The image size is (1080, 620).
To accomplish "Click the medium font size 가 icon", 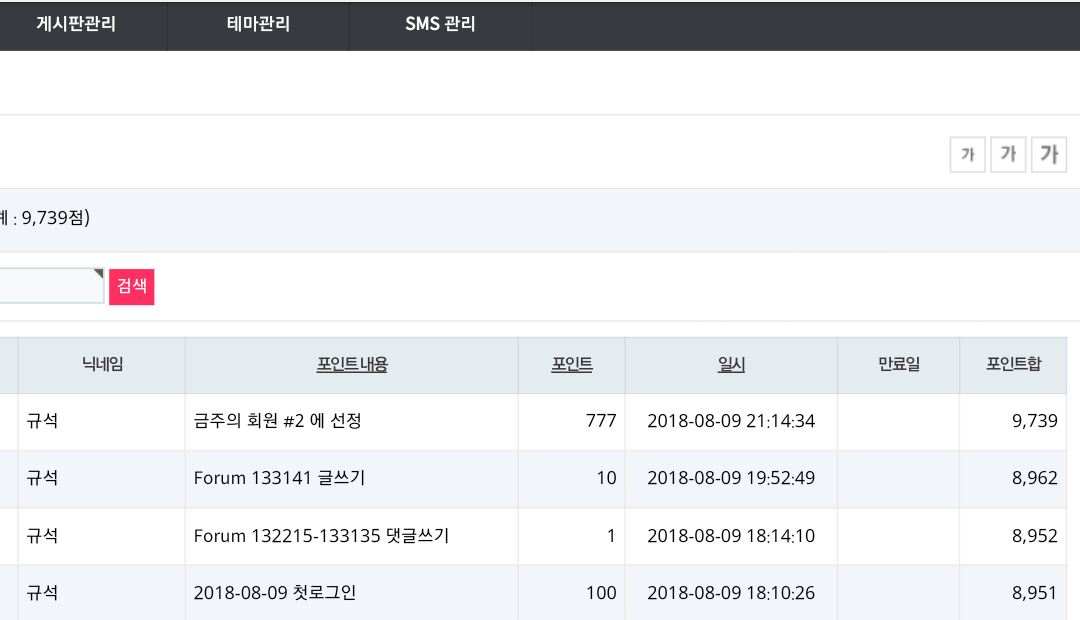I will [x=1008, y=154].
